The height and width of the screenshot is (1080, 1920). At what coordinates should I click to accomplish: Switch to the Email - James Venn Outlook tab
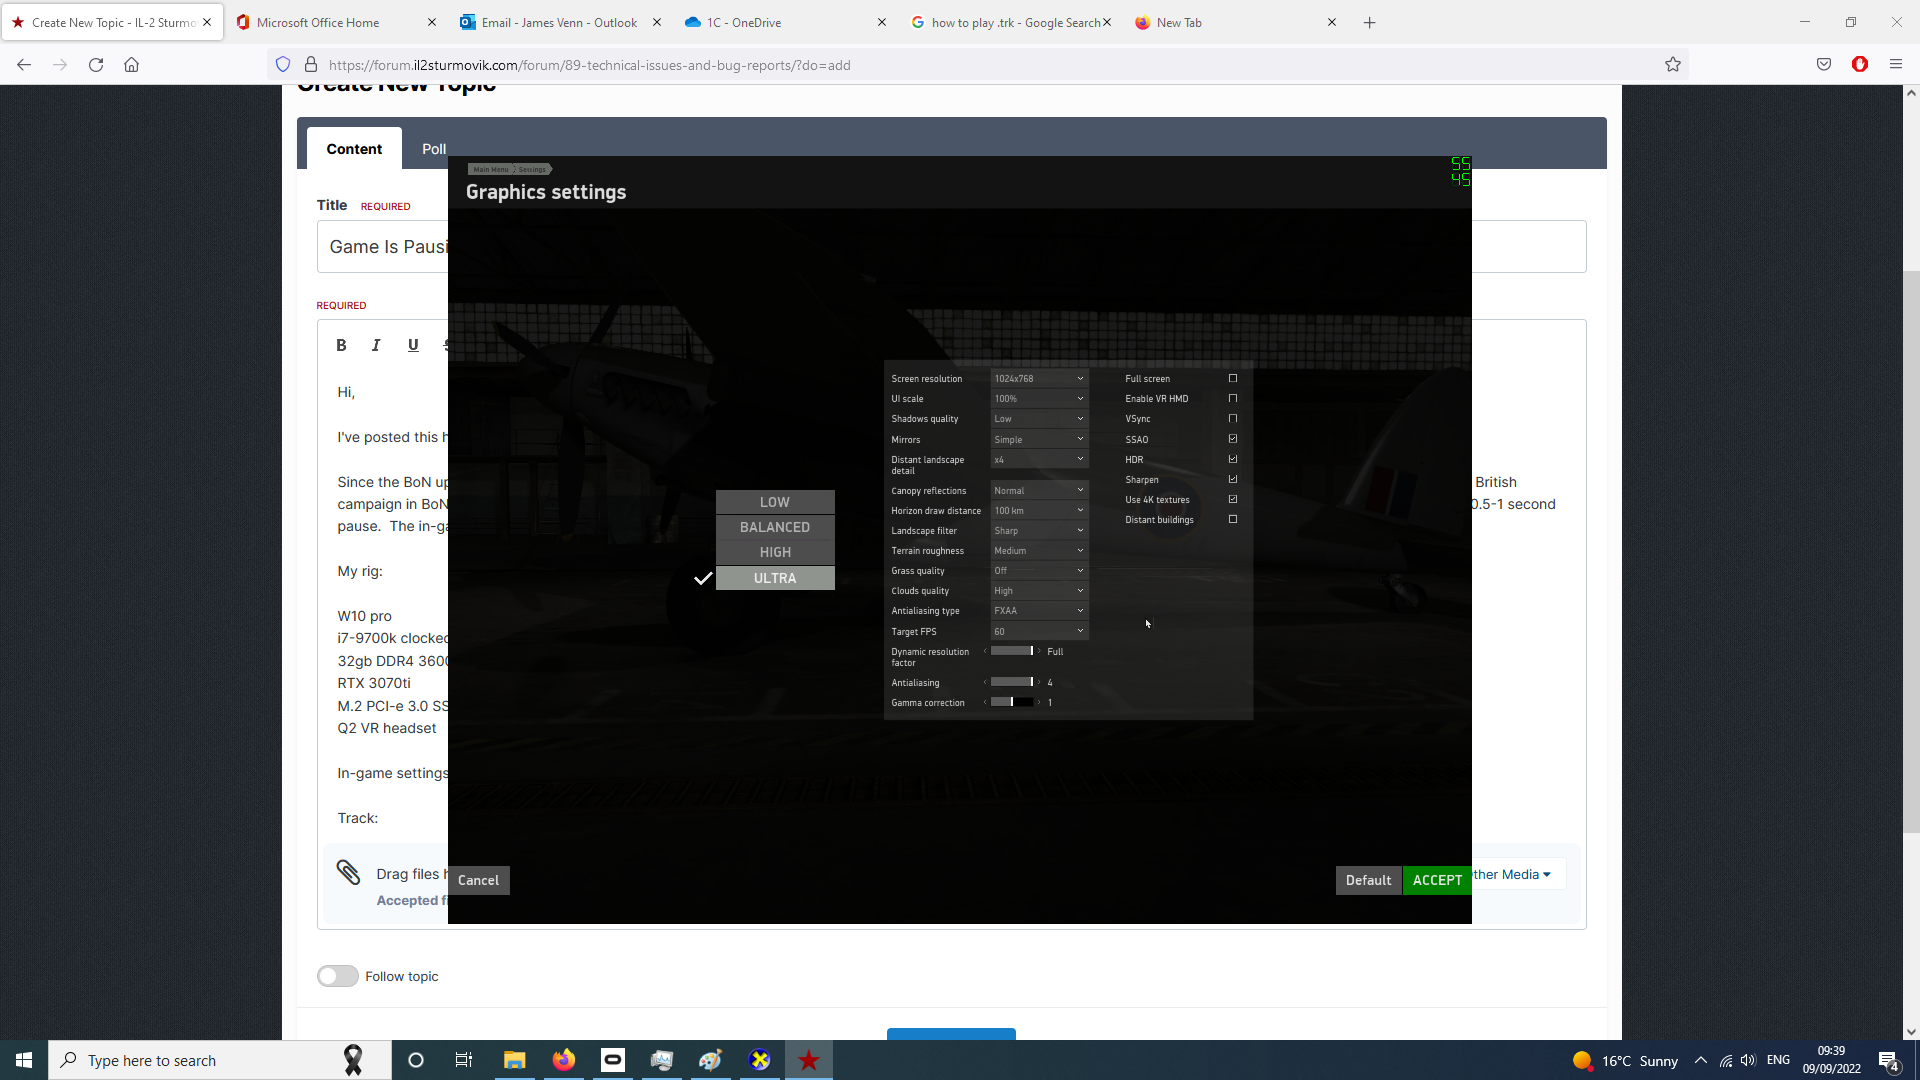(x=548, y=22)
